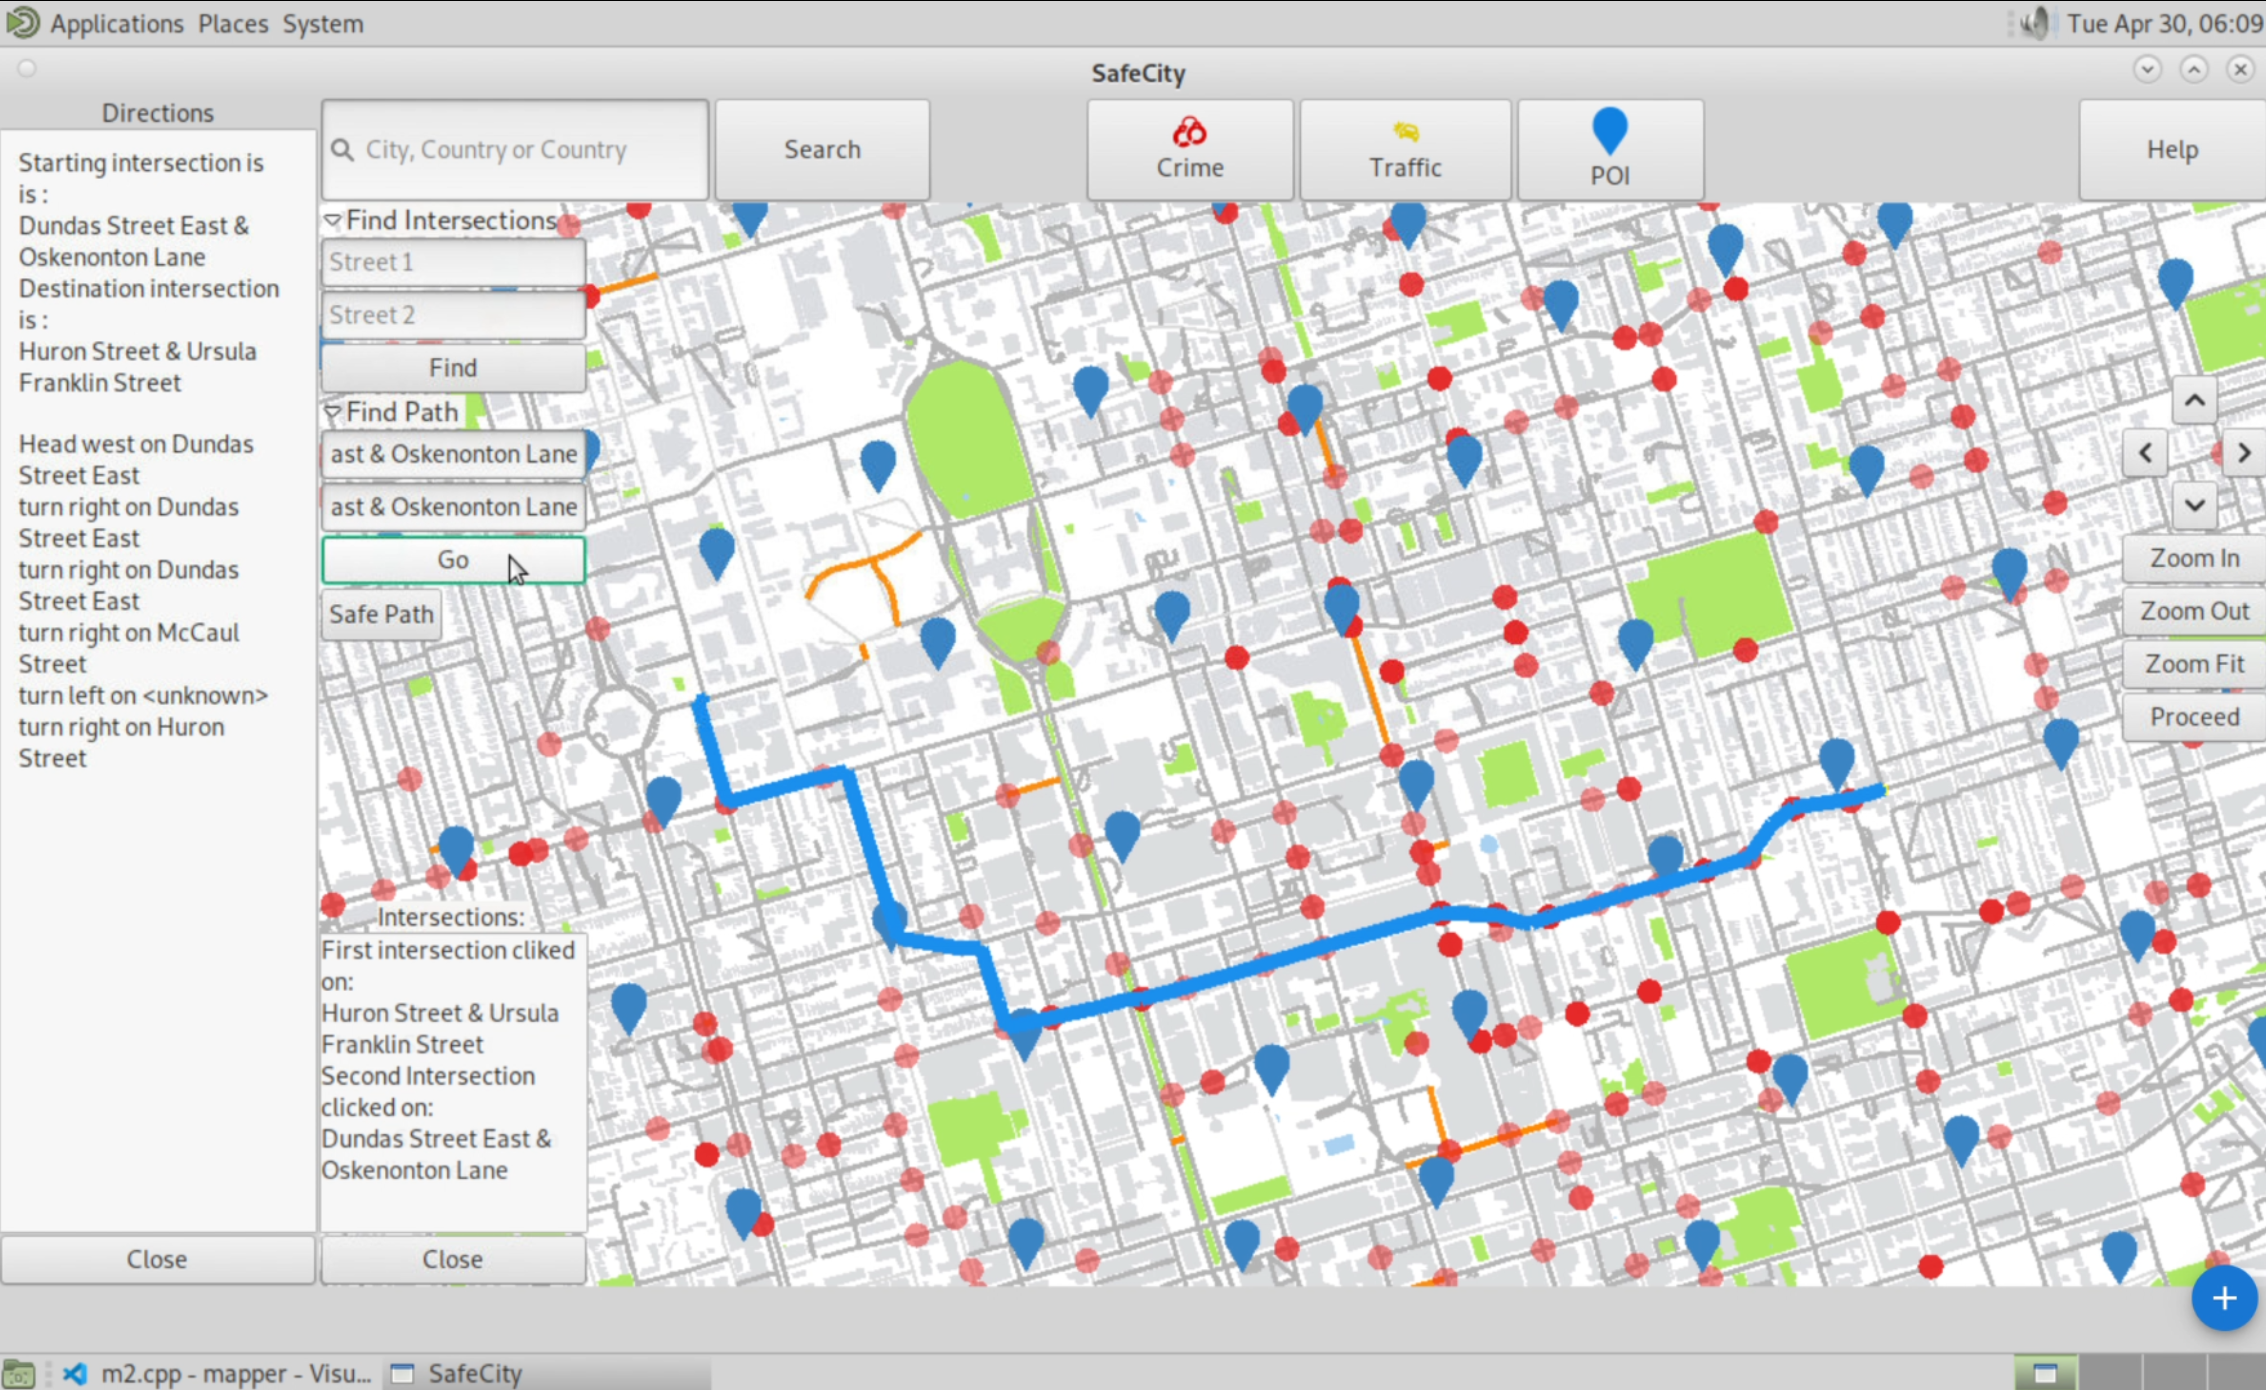Click the Intersections label
Screen dimensions: 2266x1390
450,917
